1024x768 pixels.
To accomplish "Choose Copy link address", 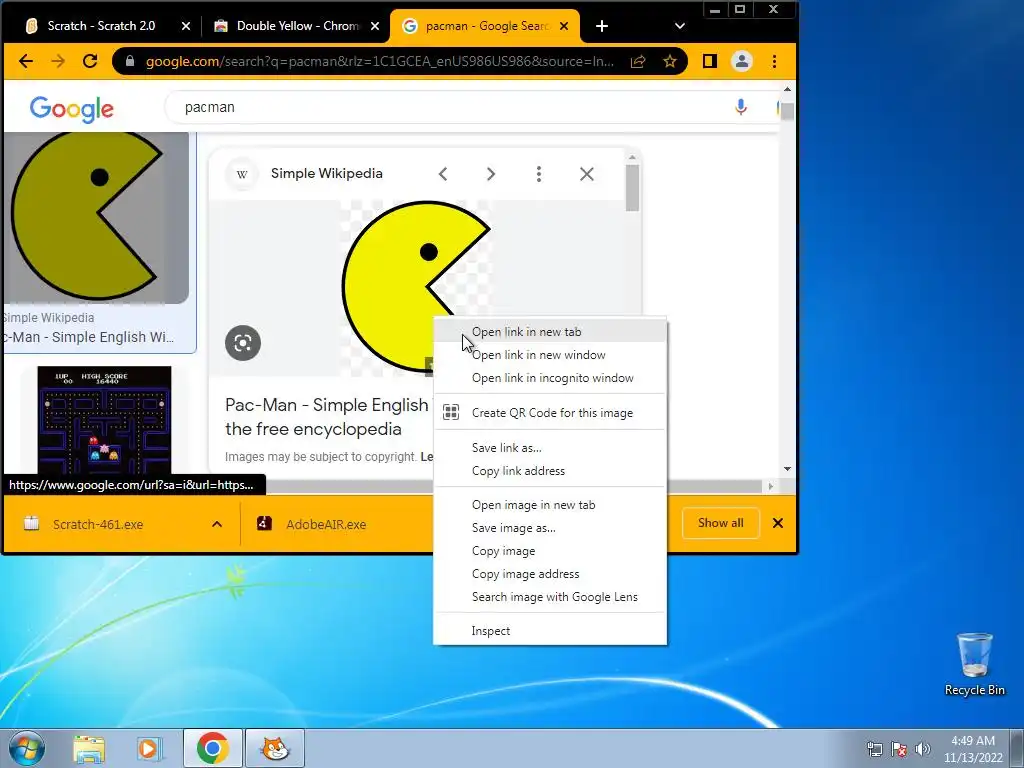I will (x=550, y=471).
